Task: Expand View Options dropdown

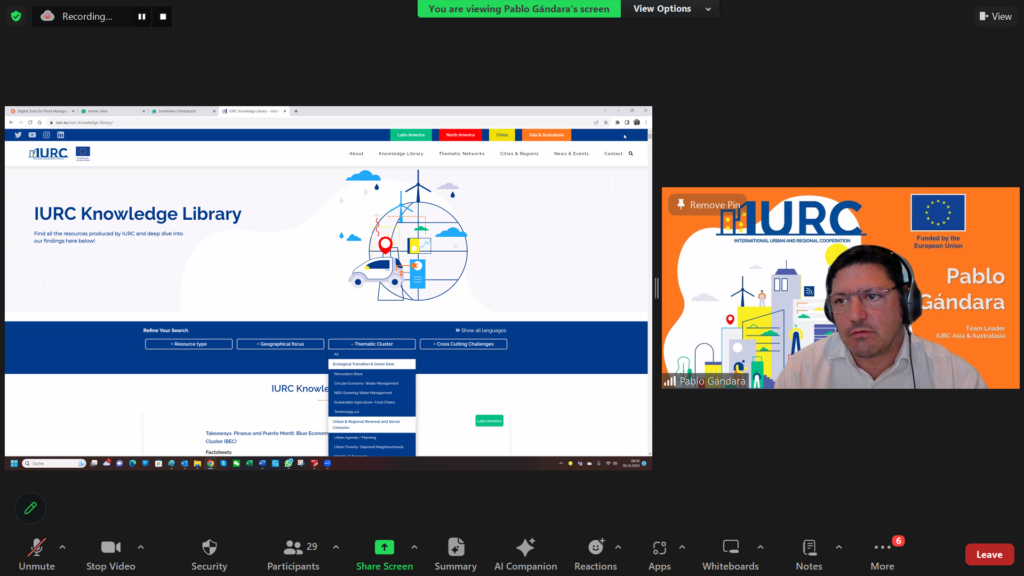Action: [x=673, y=9]
